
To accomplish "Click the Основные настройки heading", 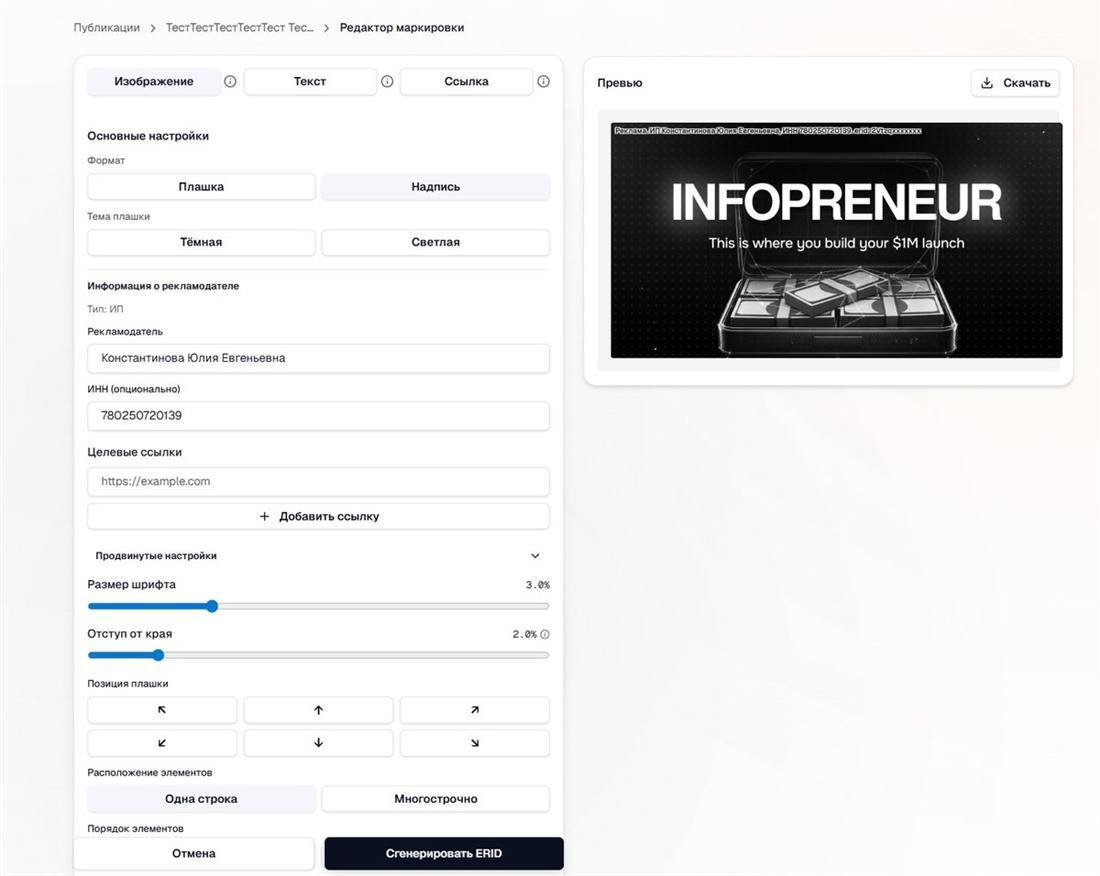I will (148, 136).
